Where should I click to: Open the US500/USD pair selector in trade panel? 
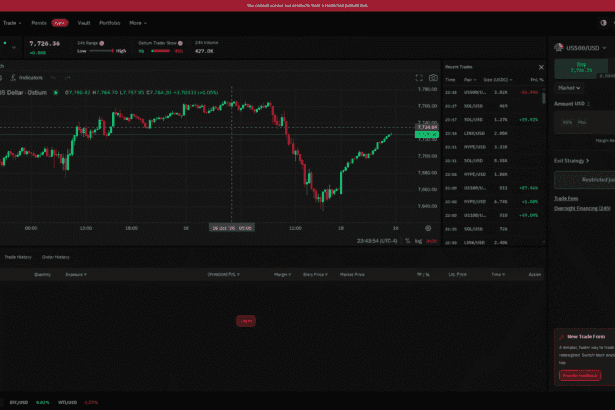coord(580,48)
